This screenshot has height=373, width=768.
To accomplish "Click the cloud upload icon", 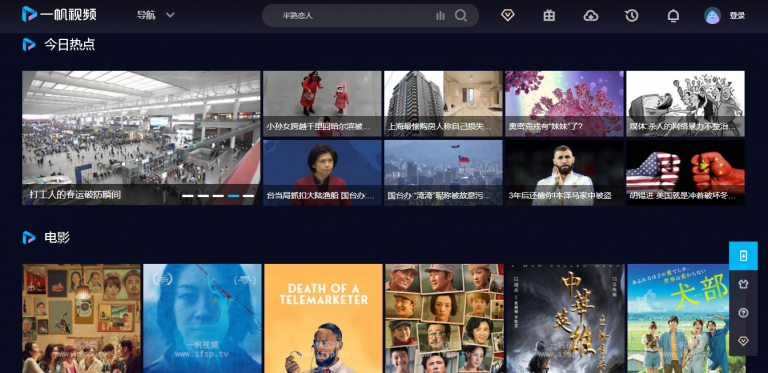I will (x=591, y=16).
